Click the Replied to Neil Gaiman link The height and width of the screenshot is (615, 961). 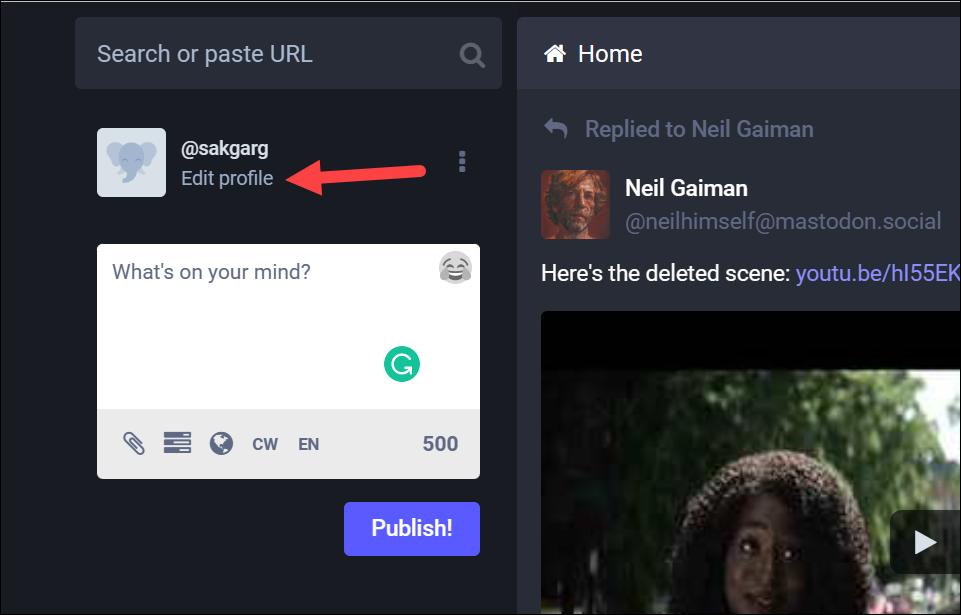pyautogui.click(x=699, y=129)
